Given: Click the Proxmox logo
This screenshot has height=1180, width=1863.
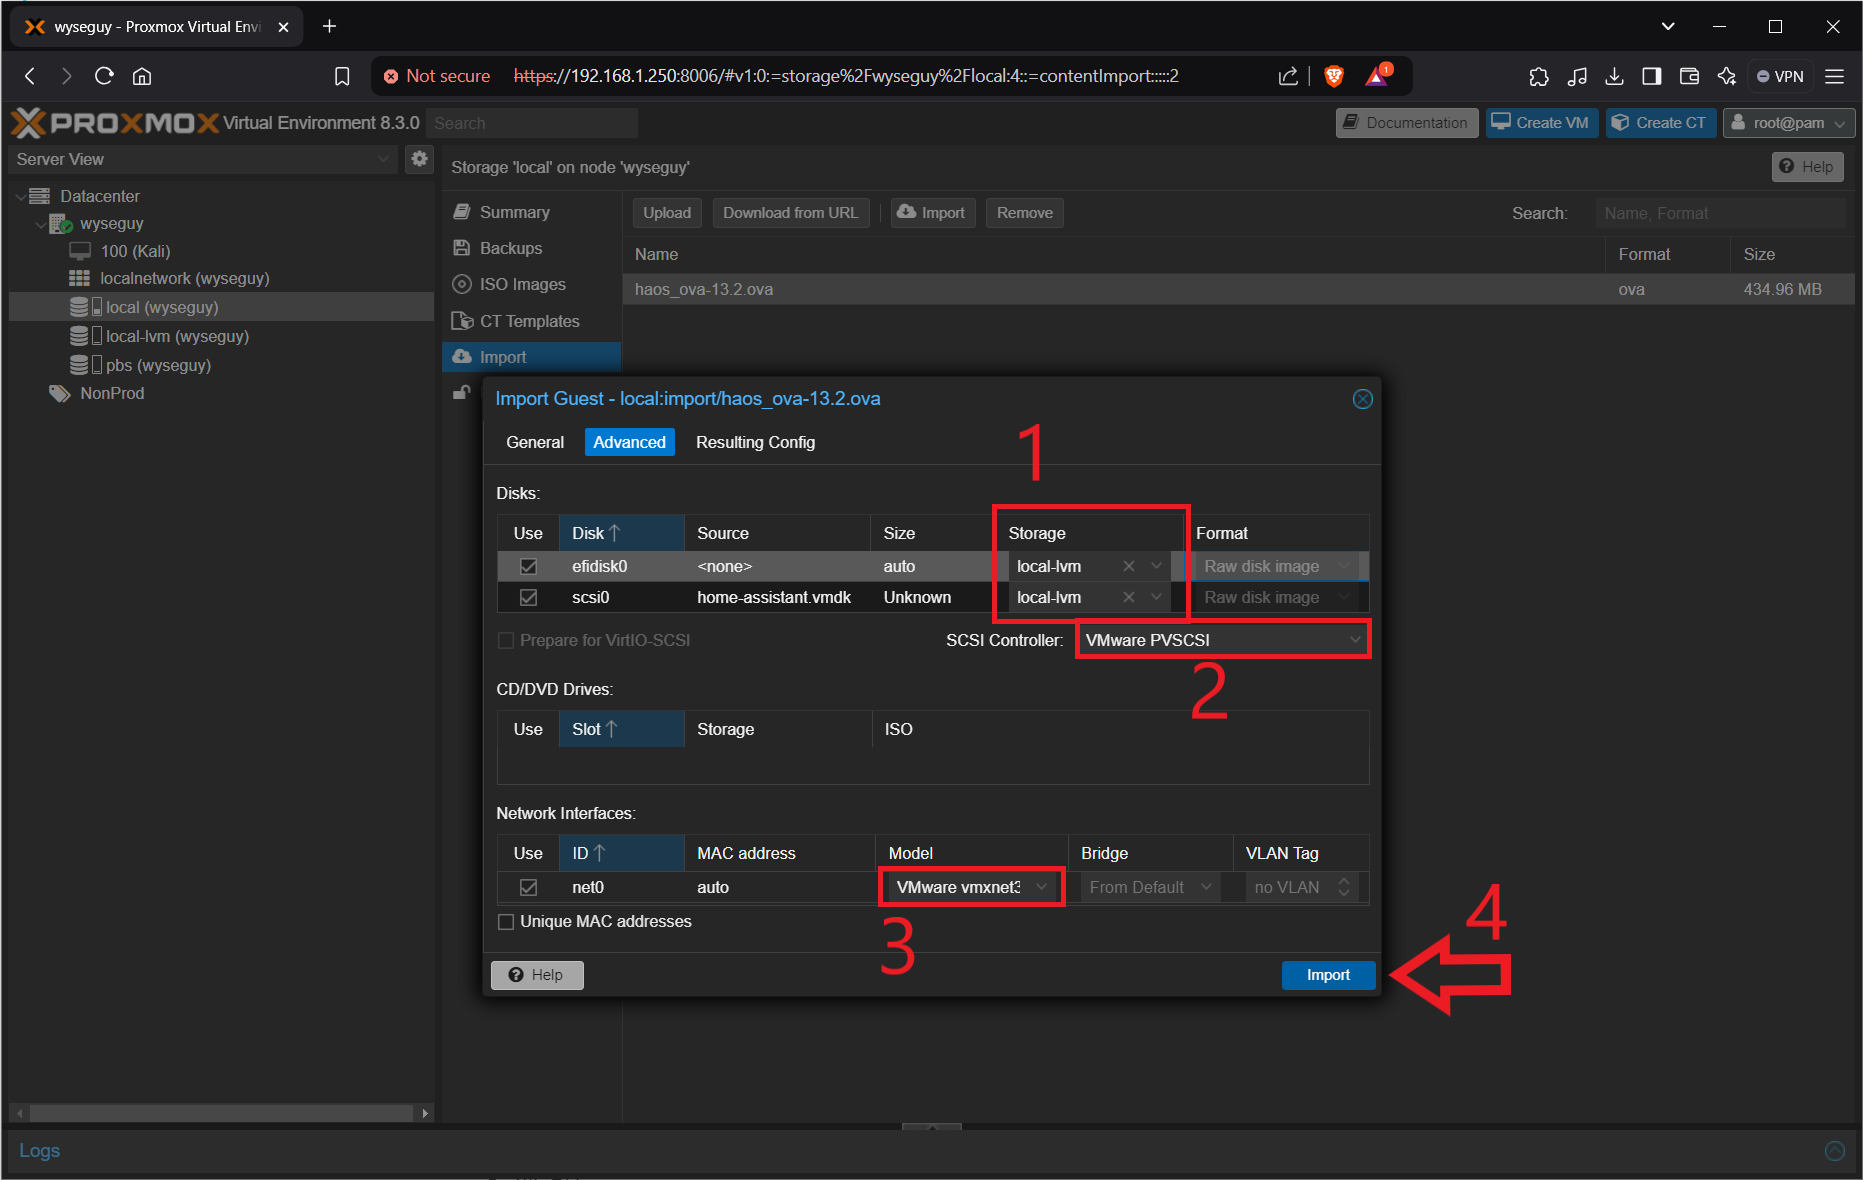Looking at the screenshot, I should (x=114, y=123).
